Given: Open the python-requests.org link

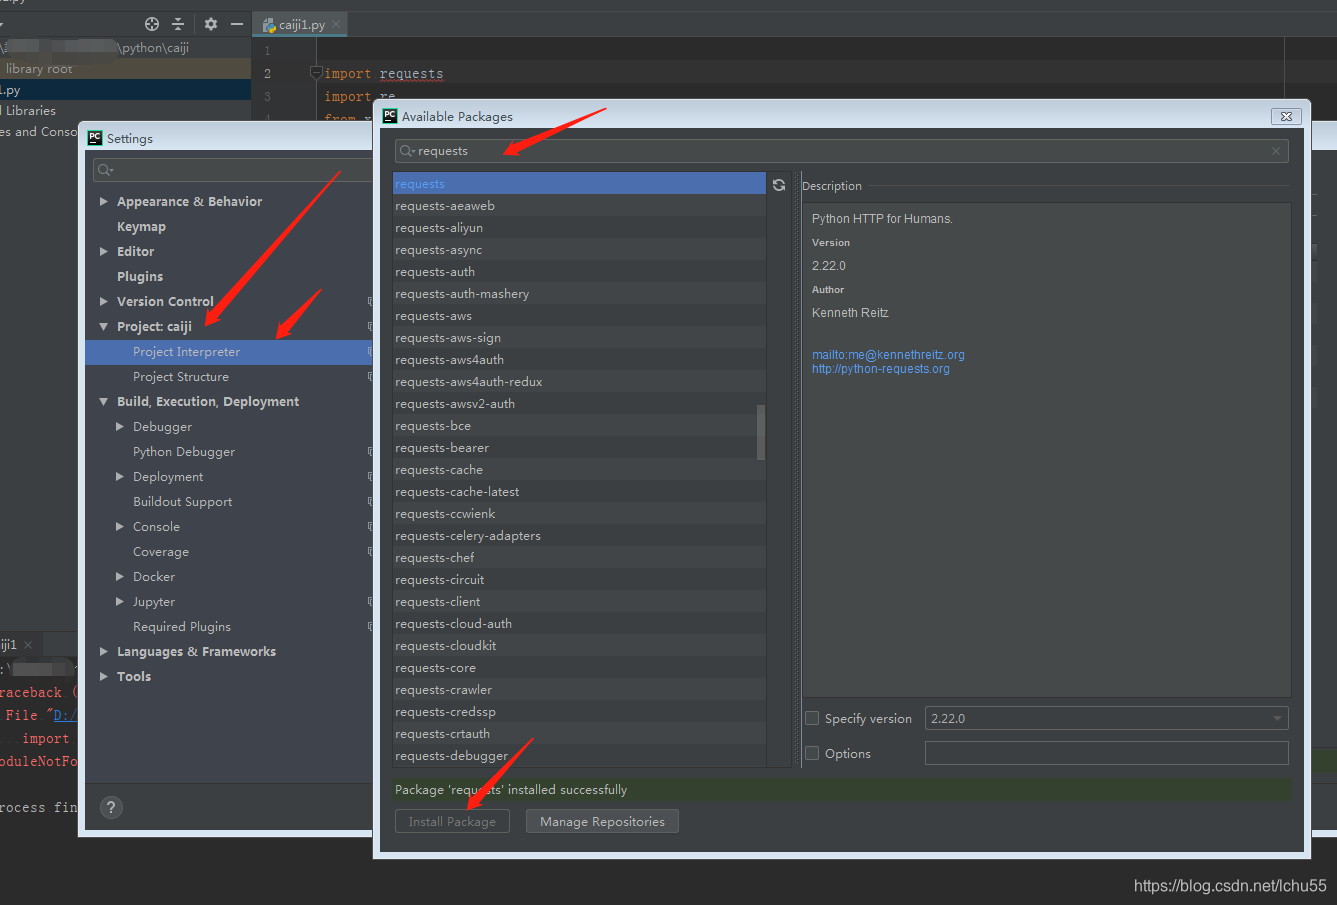Looking at the screenshot, I should click(881, 369).
